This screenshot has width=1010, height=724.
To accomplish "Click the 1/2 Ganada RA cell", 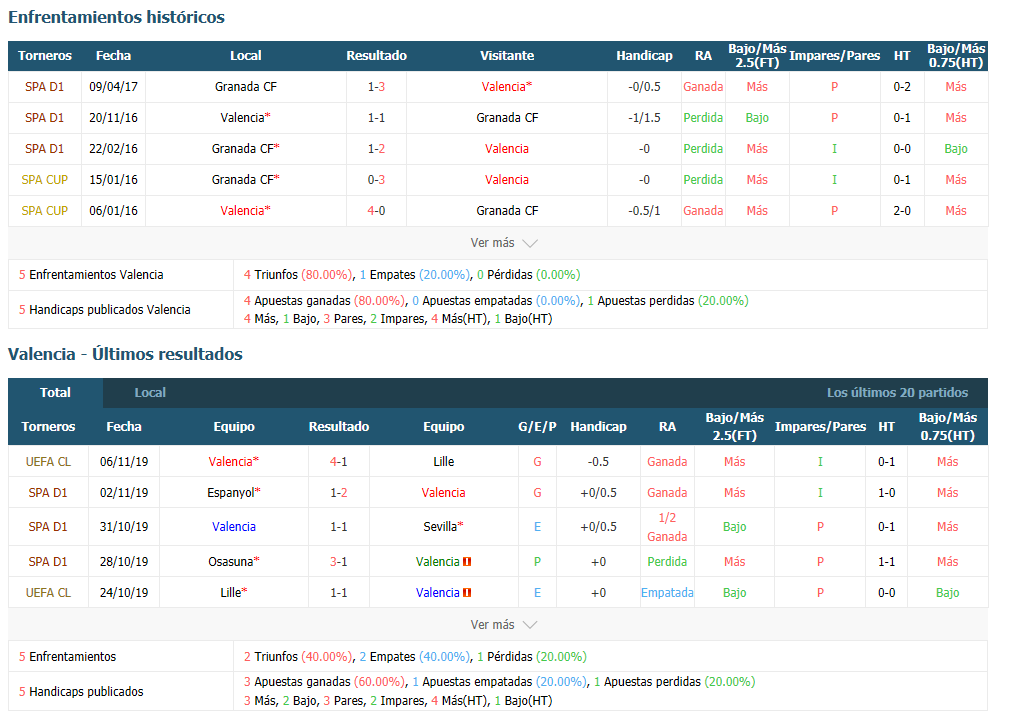I will tap(667, 527).
